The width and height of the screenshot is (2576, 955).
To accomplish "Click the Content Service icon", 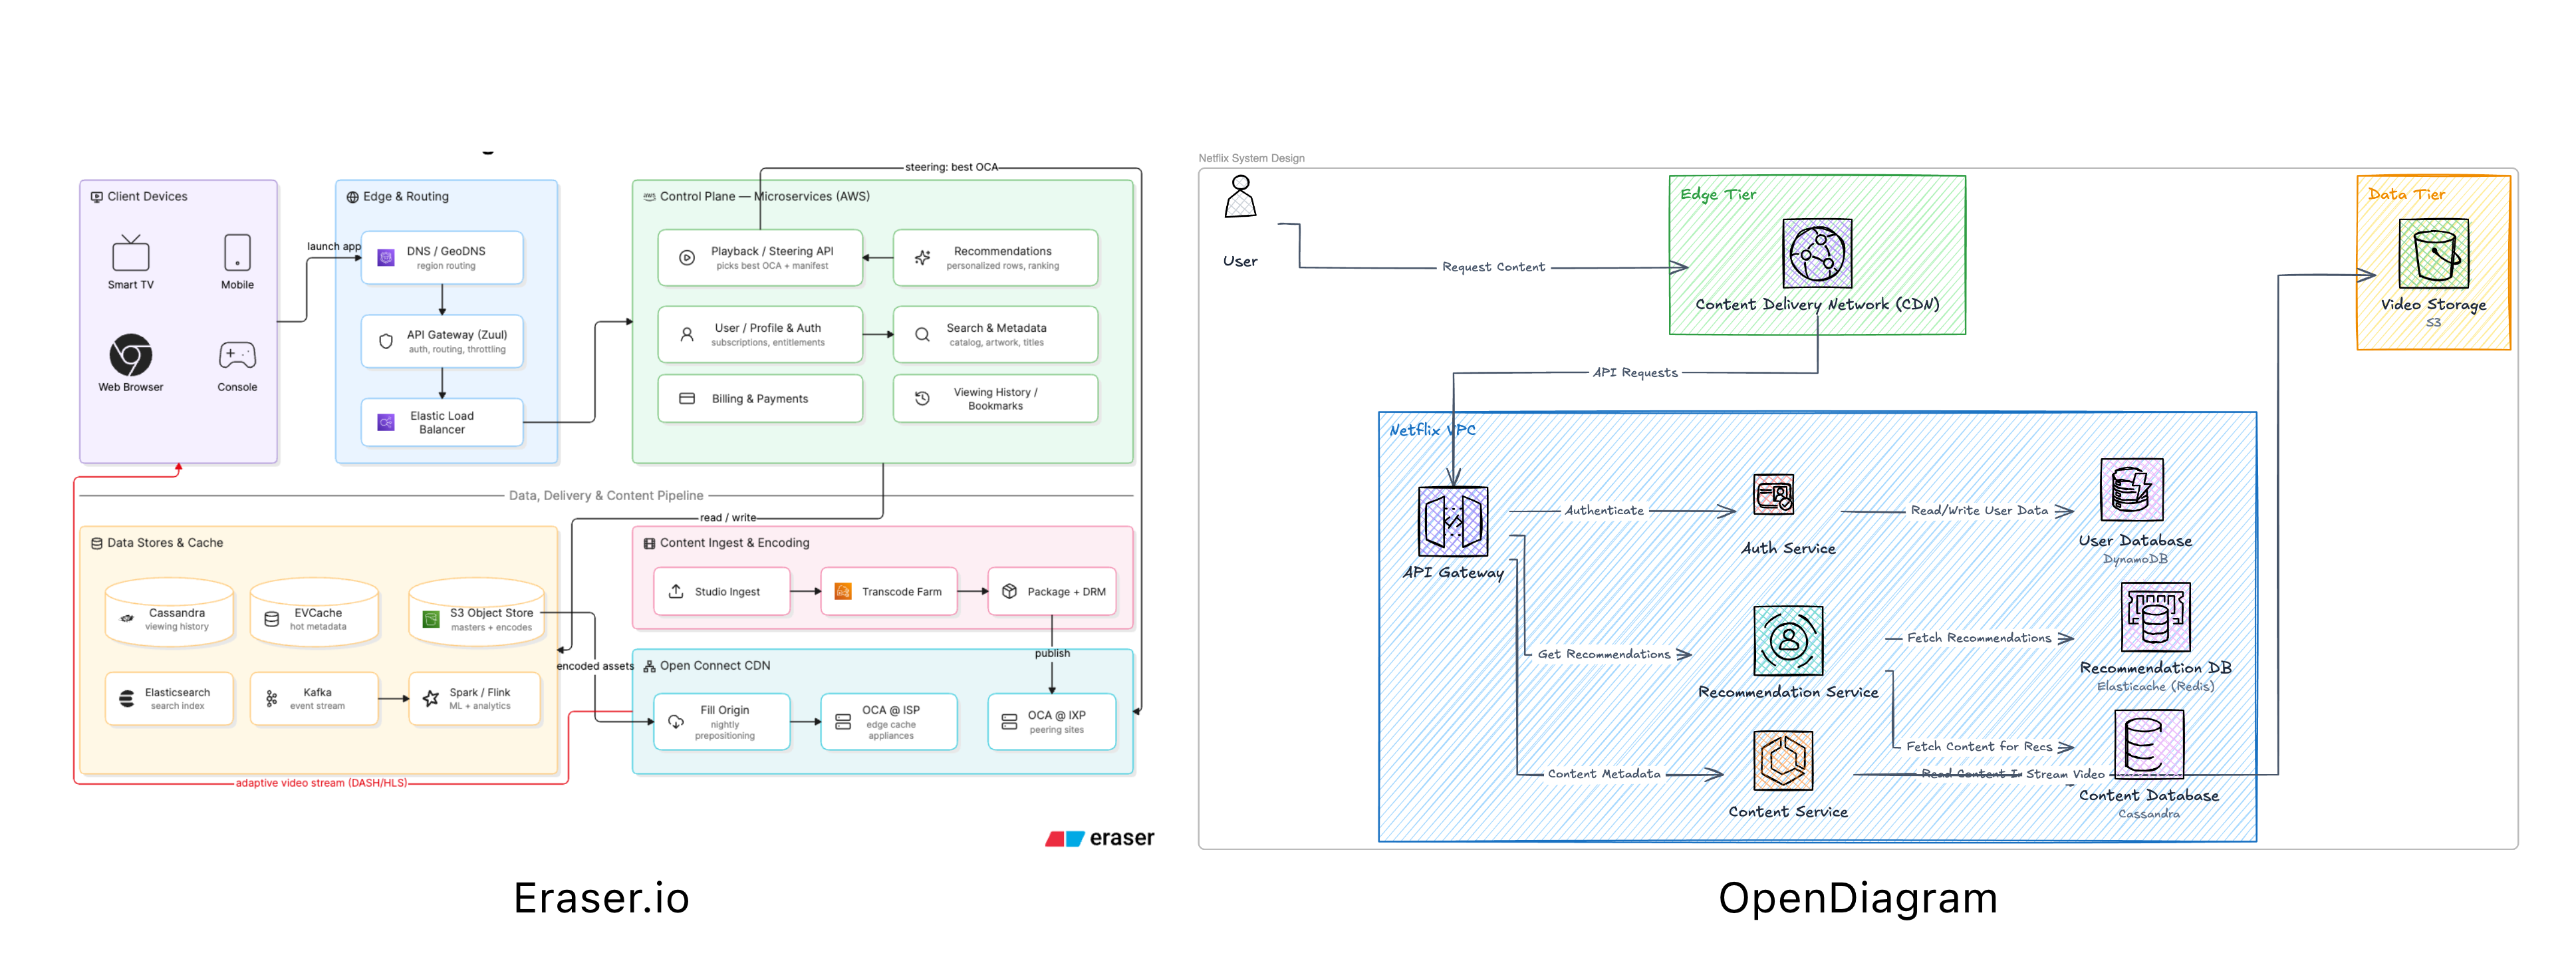I will pos(1784,761).
